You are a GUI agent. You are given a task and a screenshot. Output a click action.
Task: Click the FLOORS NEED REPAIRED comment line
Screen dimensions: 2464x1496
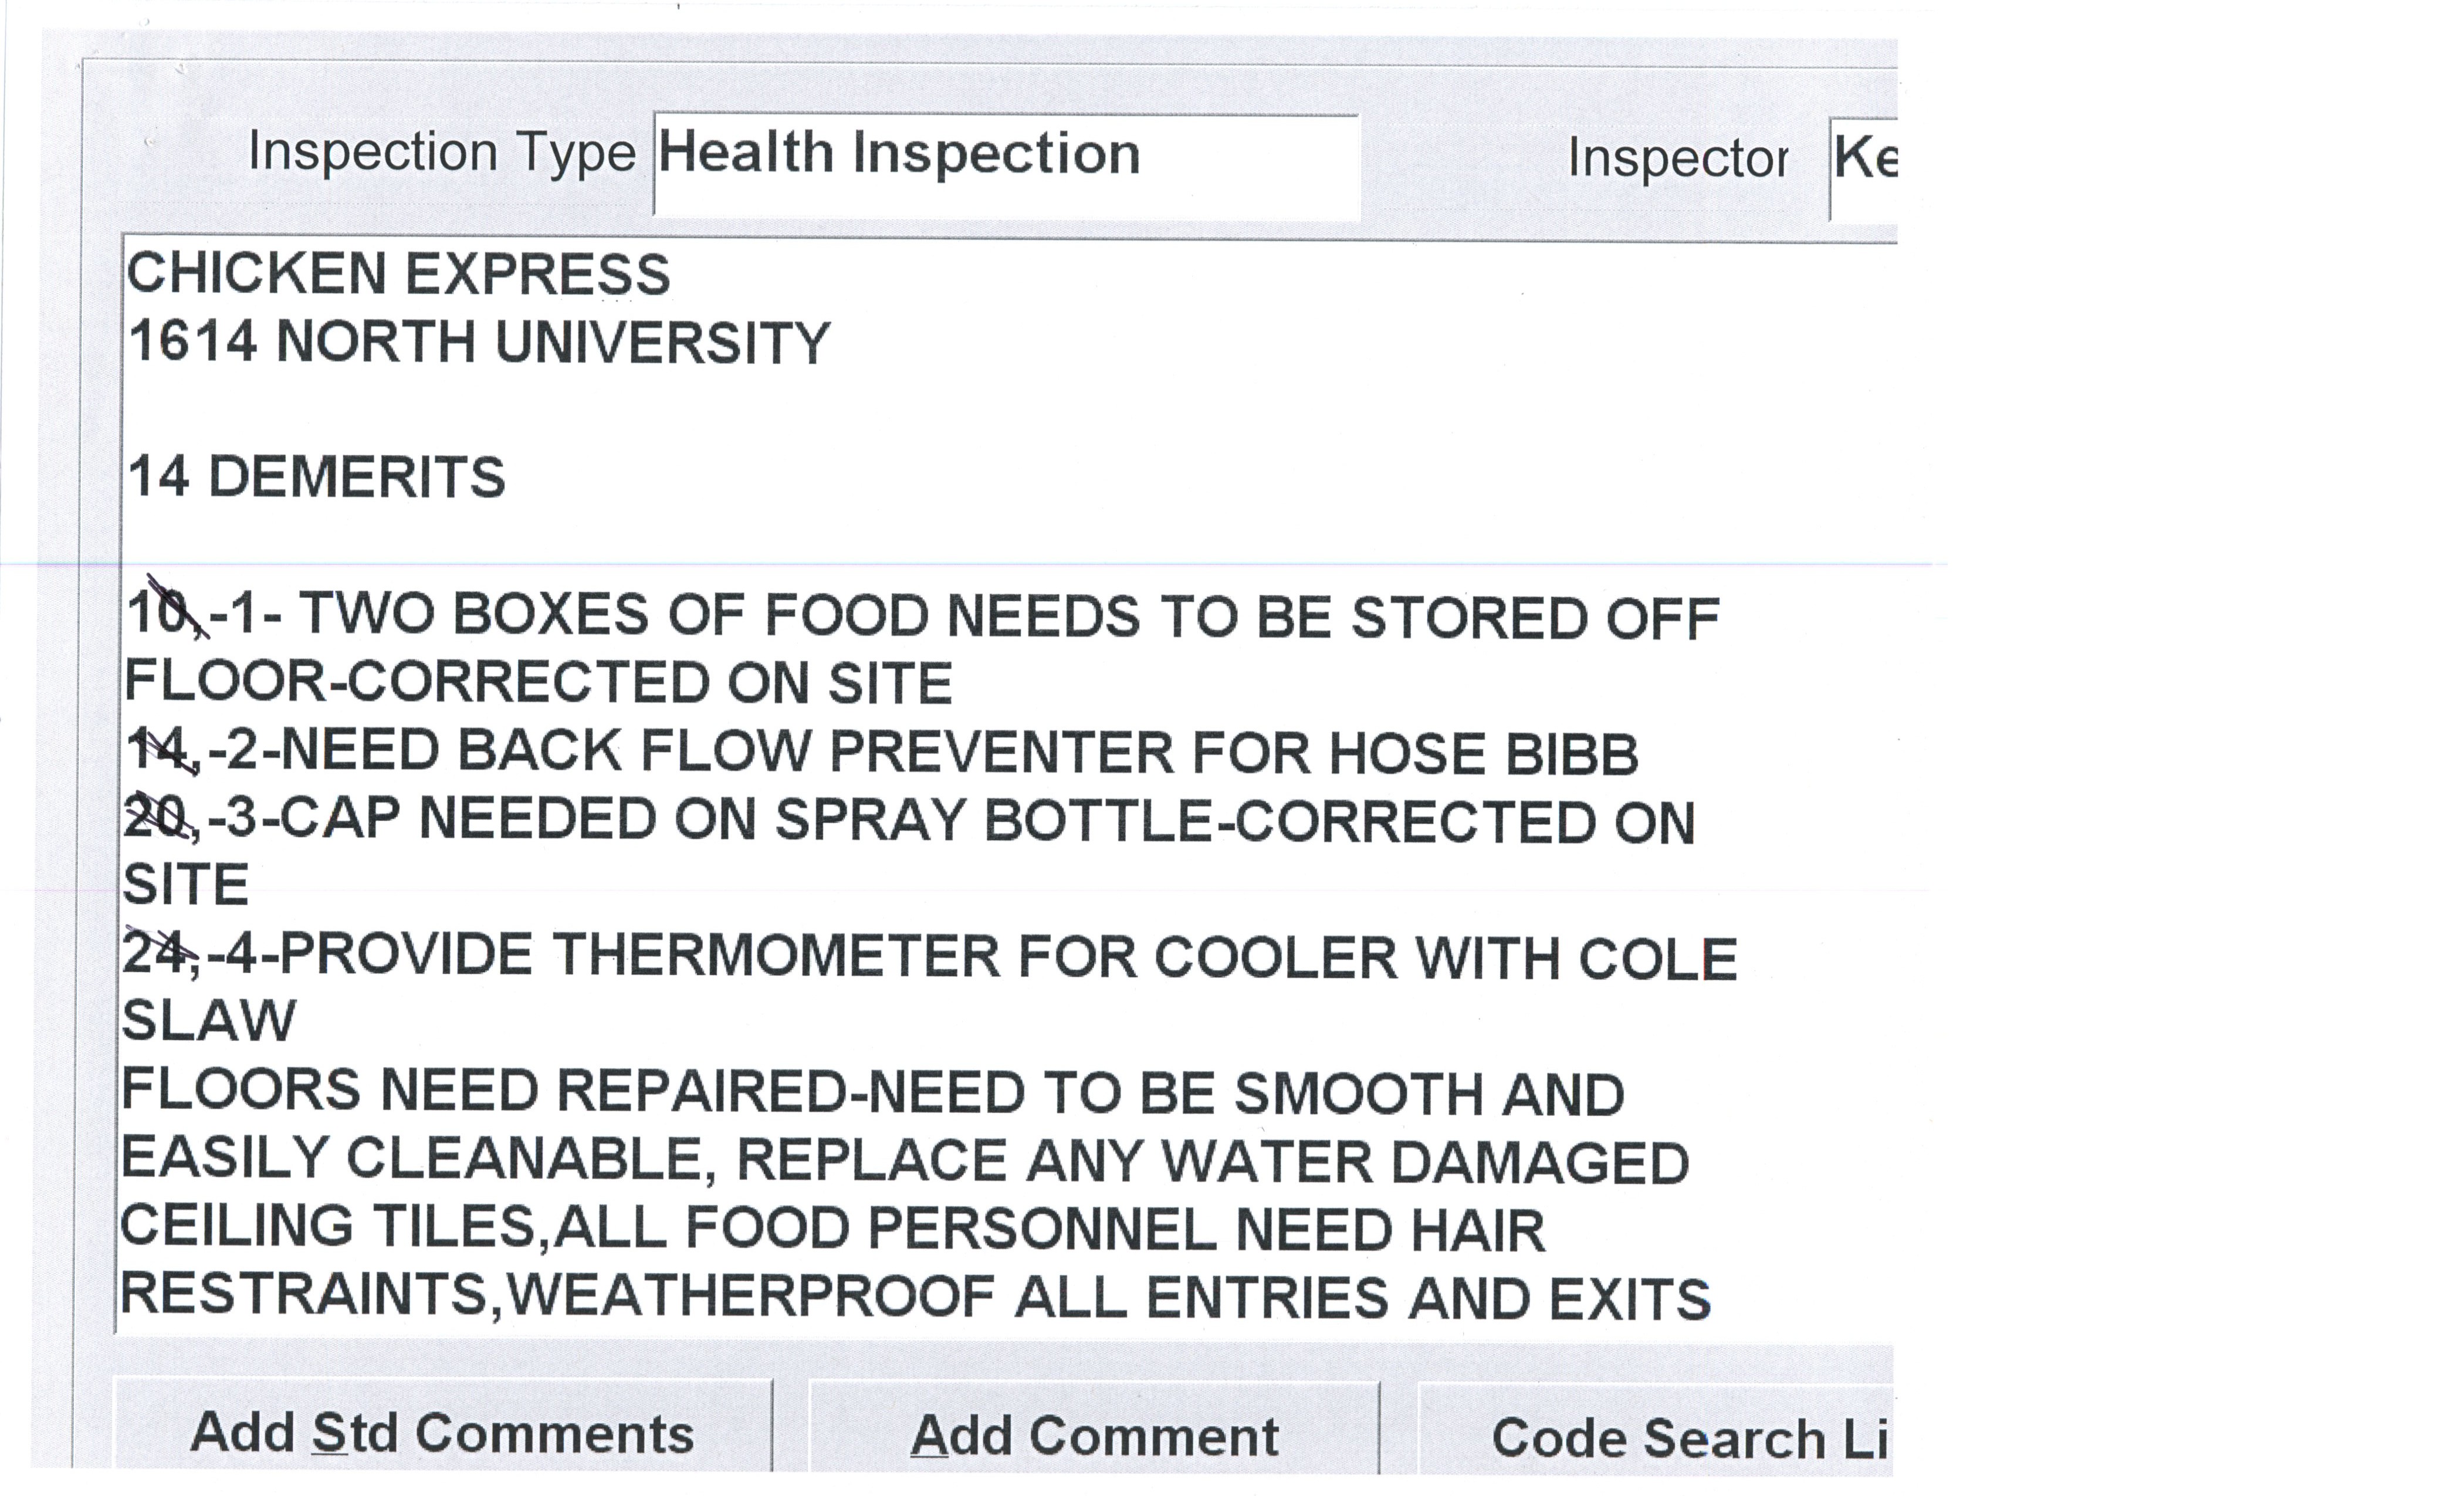tap(872, 1091)
